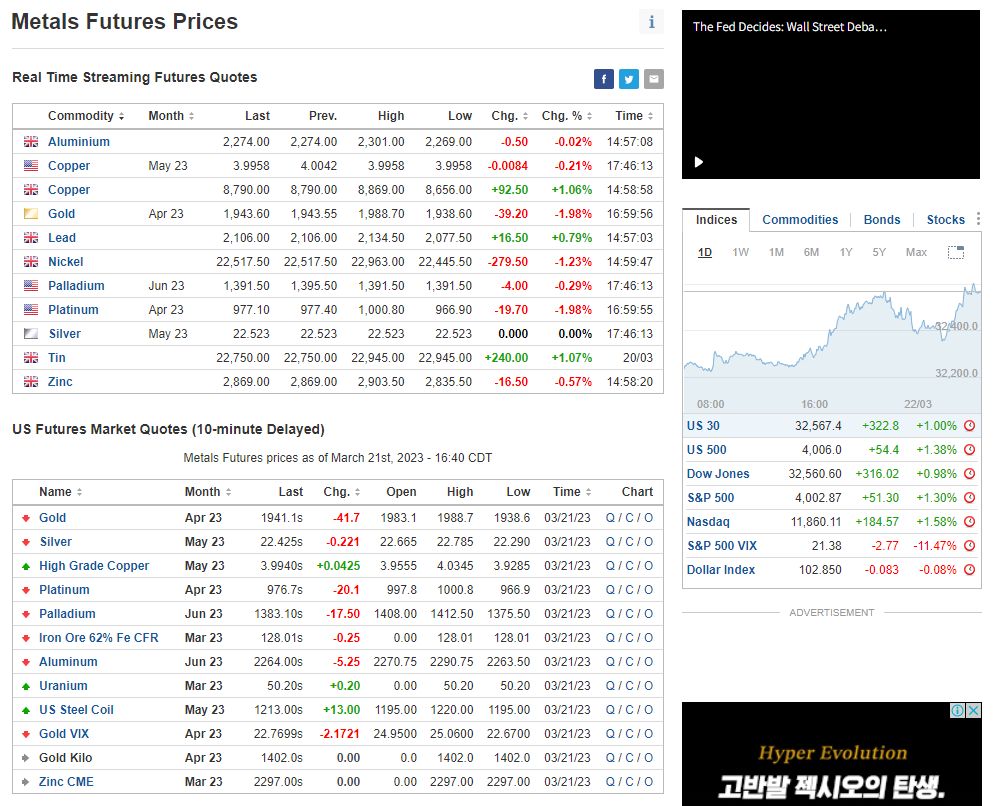Screen dimensions: 998x806
Task: Click the clock icon in US 500 row
Action: (969, 450)
